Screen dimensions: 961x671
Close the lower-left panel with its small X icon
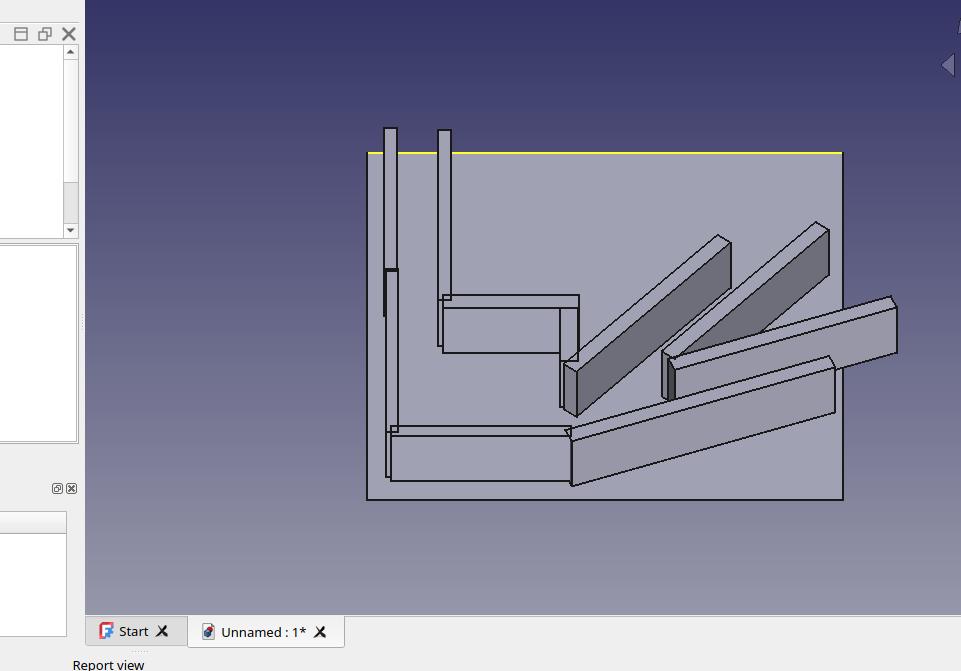click(72, 488)
